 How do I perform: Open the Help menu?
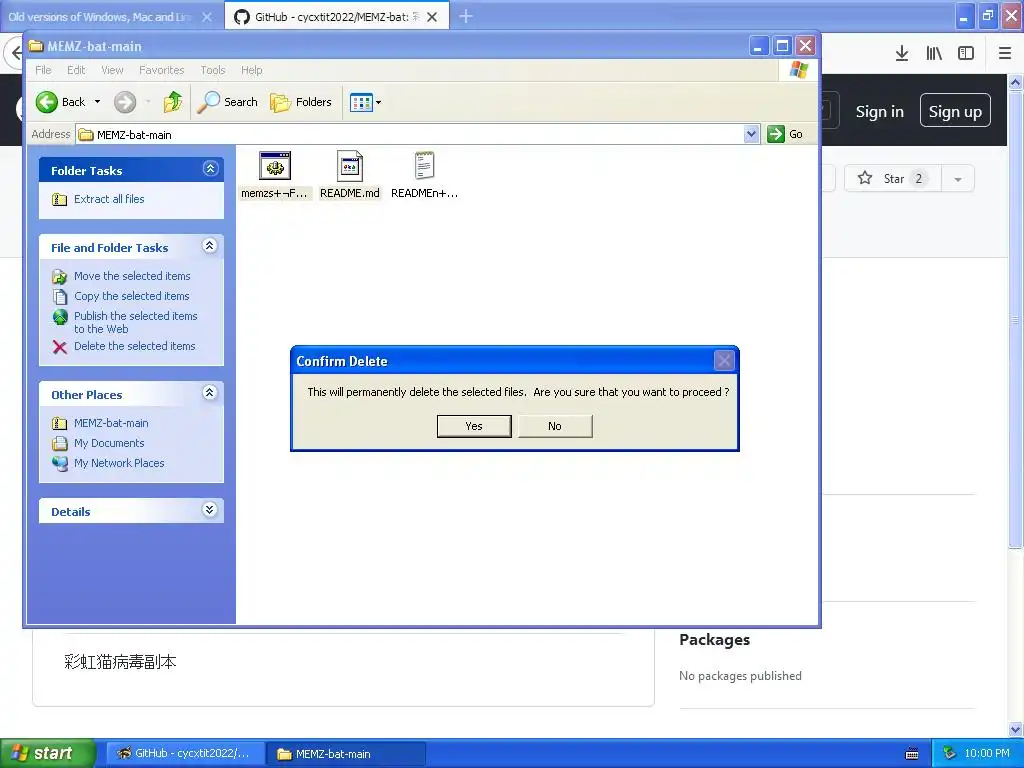(x=251, y=70)
